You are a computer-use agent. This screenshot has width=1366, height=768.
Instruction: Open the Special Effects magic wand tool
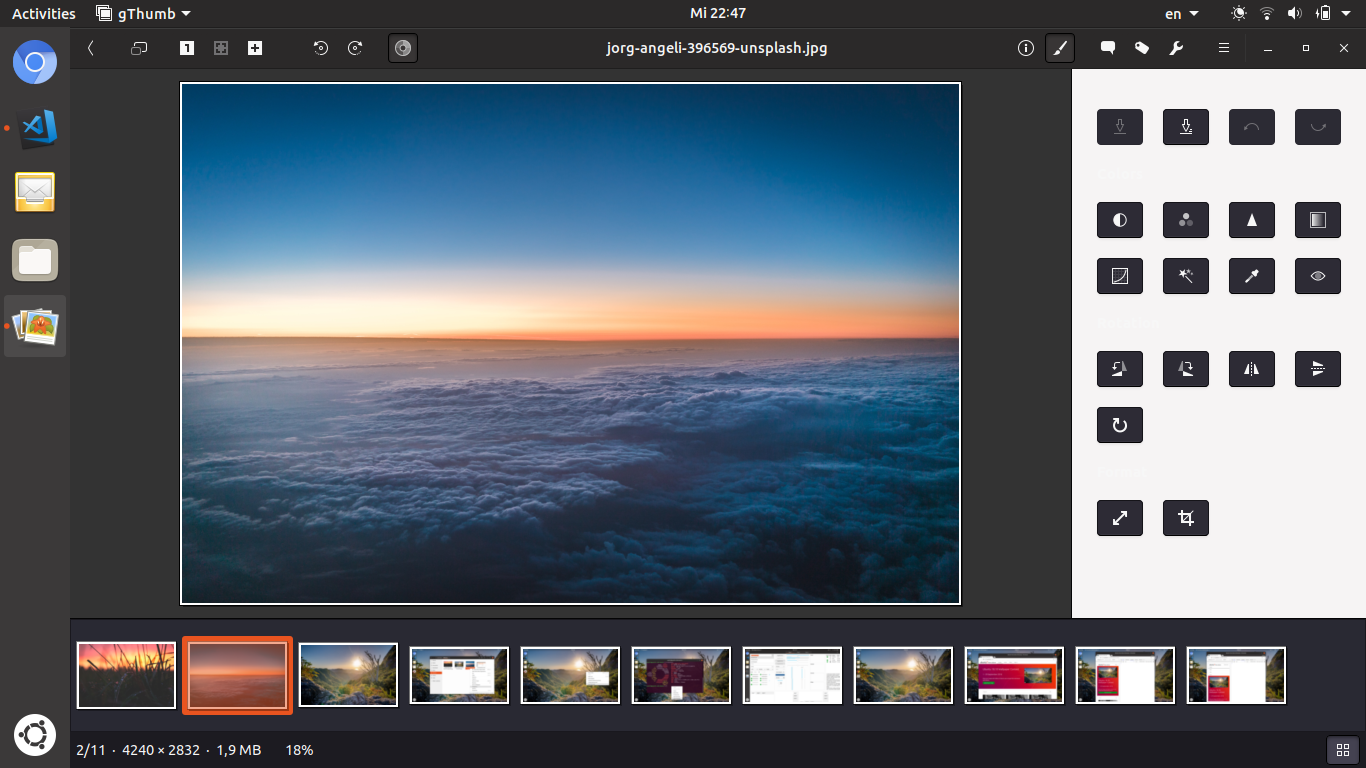pyautogui.click(x=1185, y=276)
